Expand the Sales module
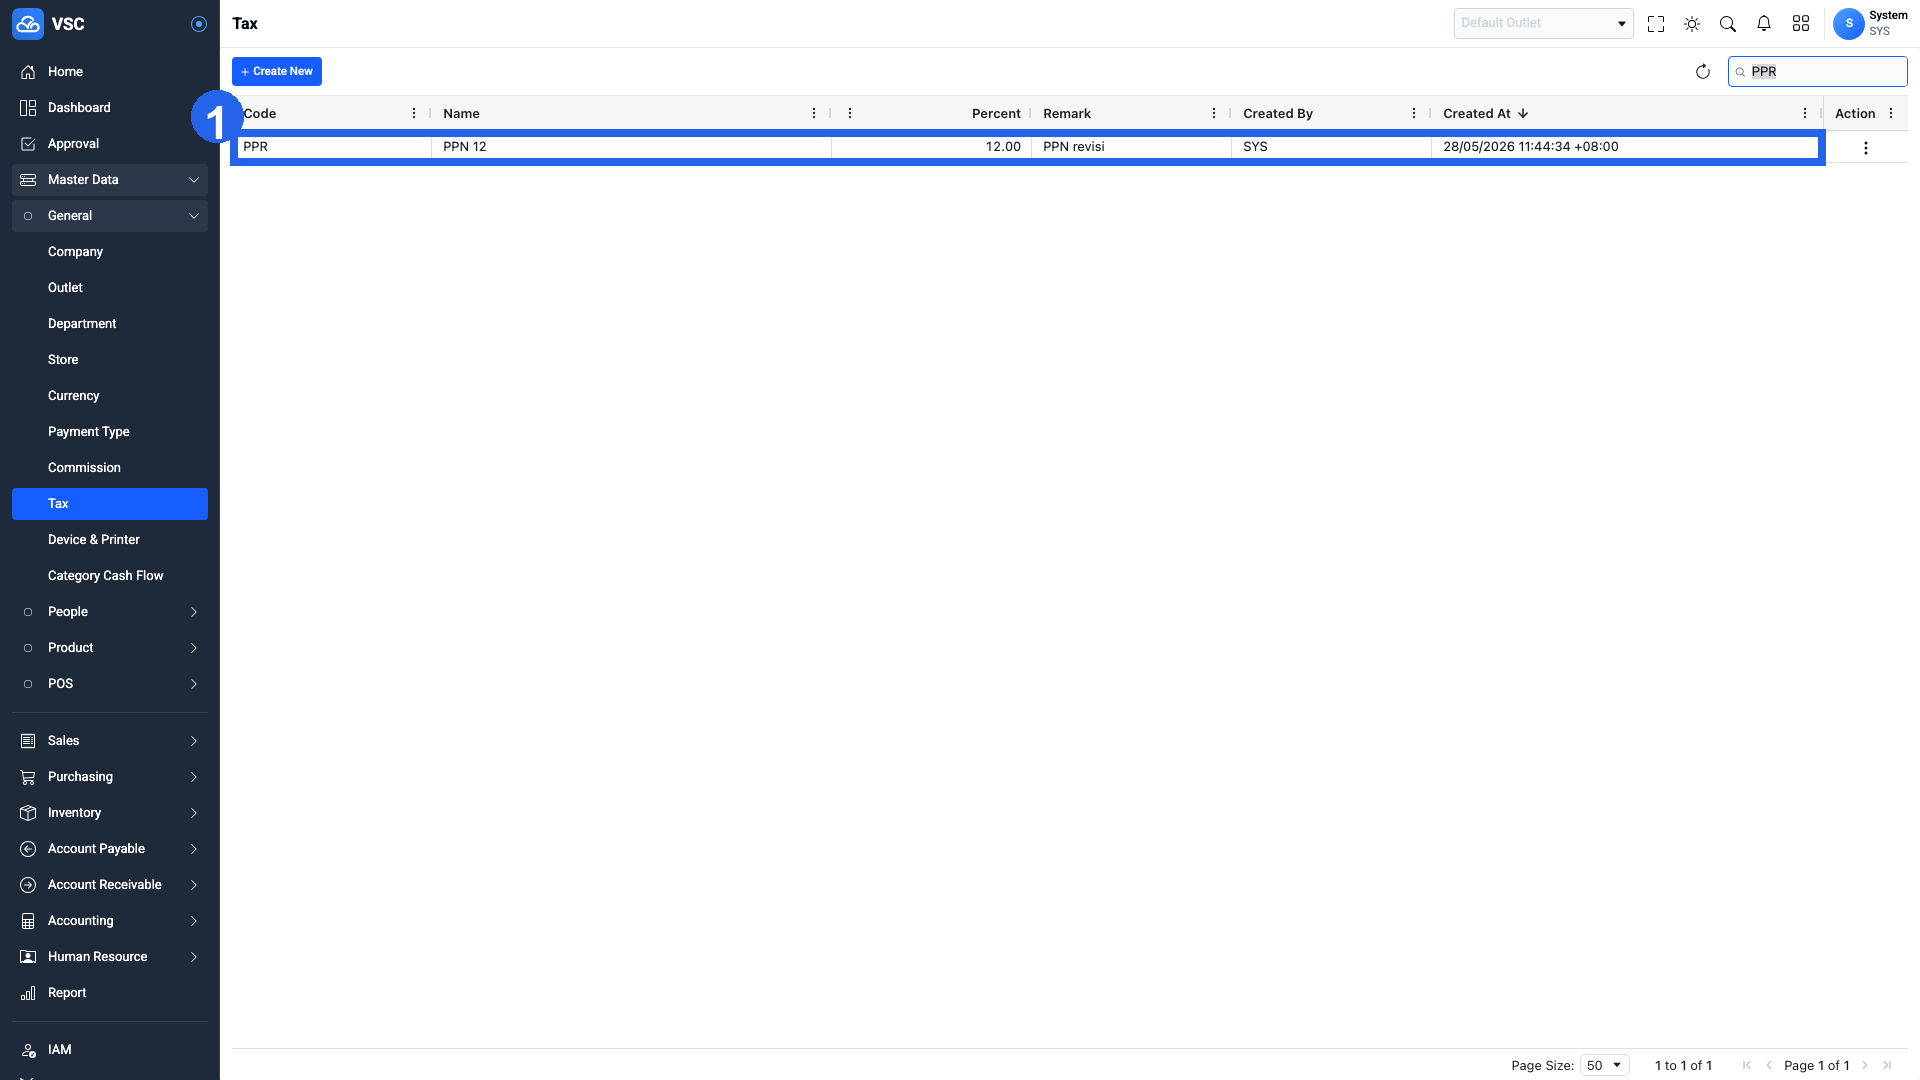 [110, 741]
